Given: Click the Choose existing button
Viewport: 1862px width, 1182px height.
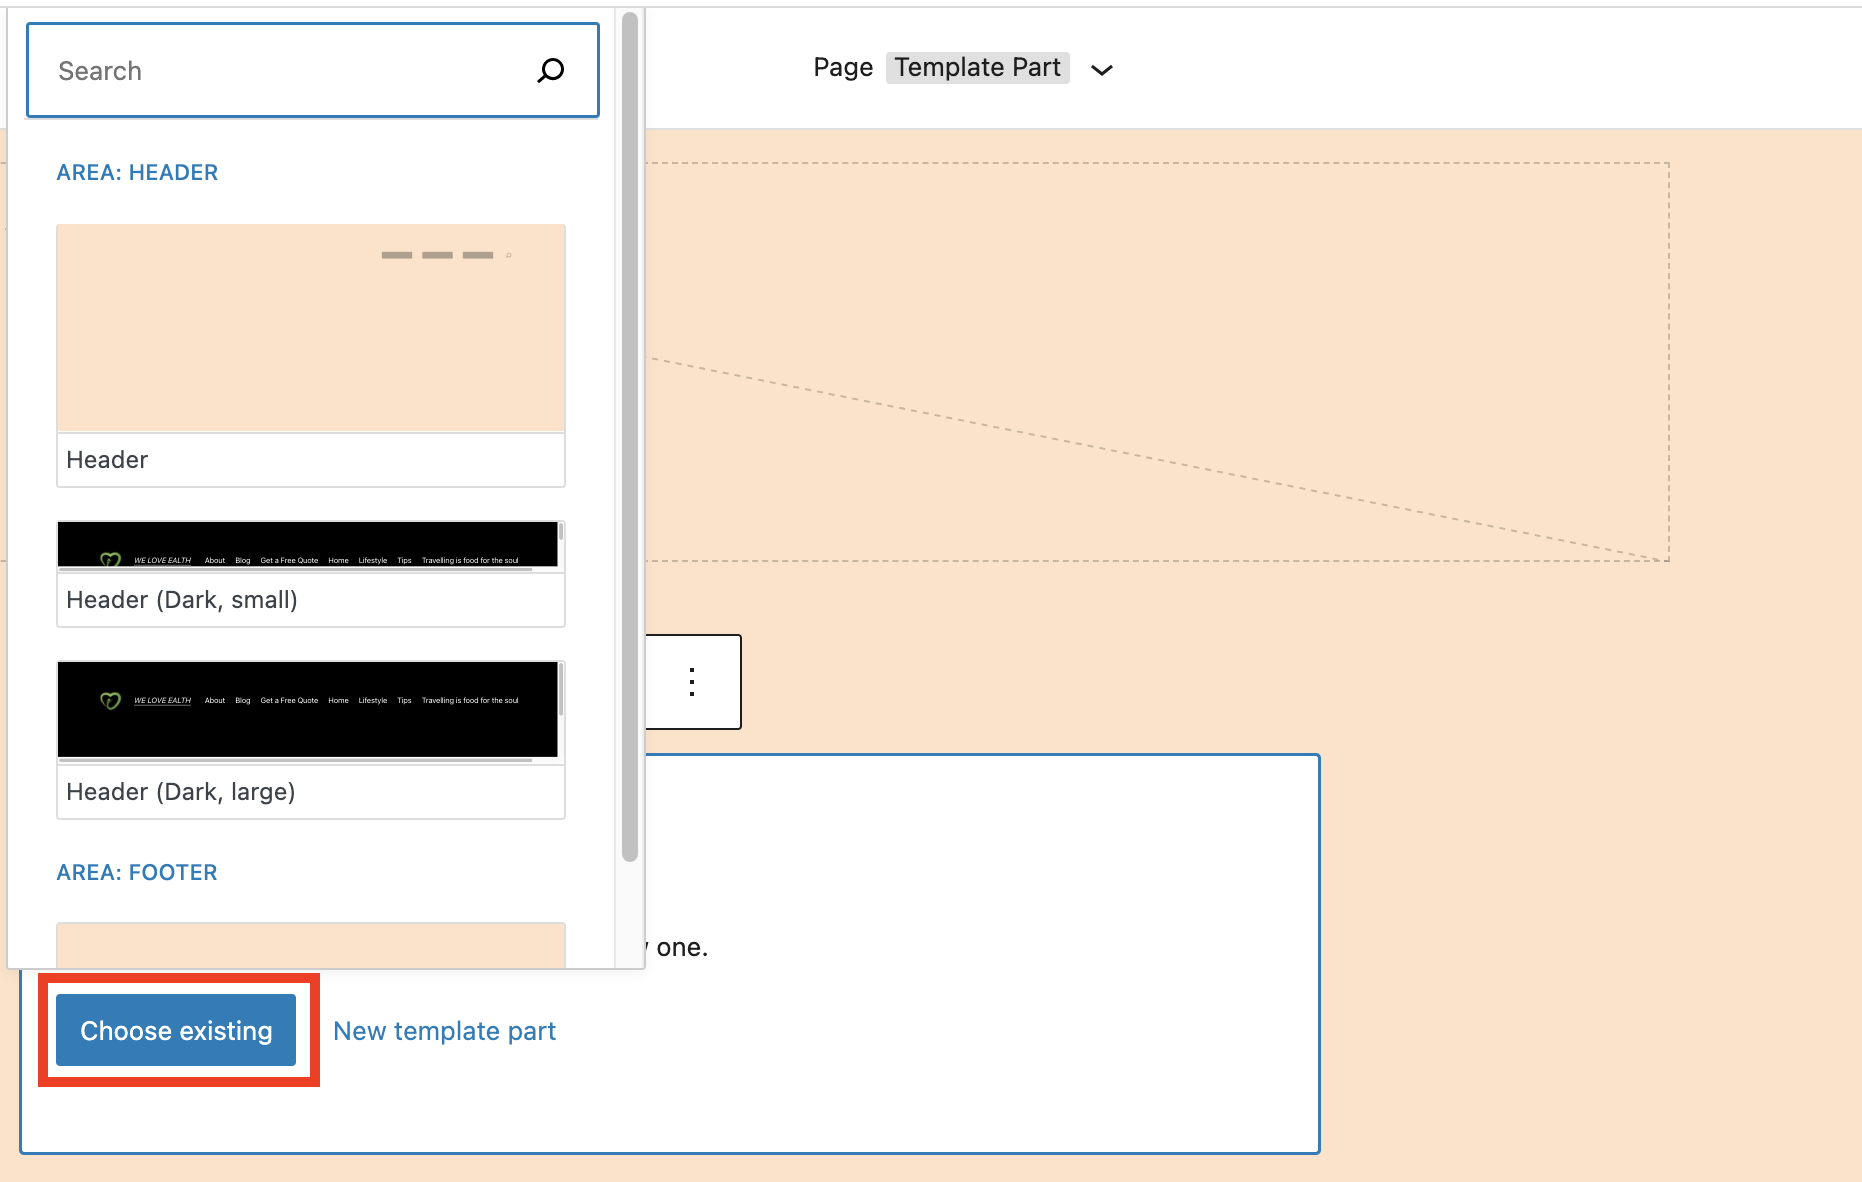Looking at the screenshot, I should 176,1030.
